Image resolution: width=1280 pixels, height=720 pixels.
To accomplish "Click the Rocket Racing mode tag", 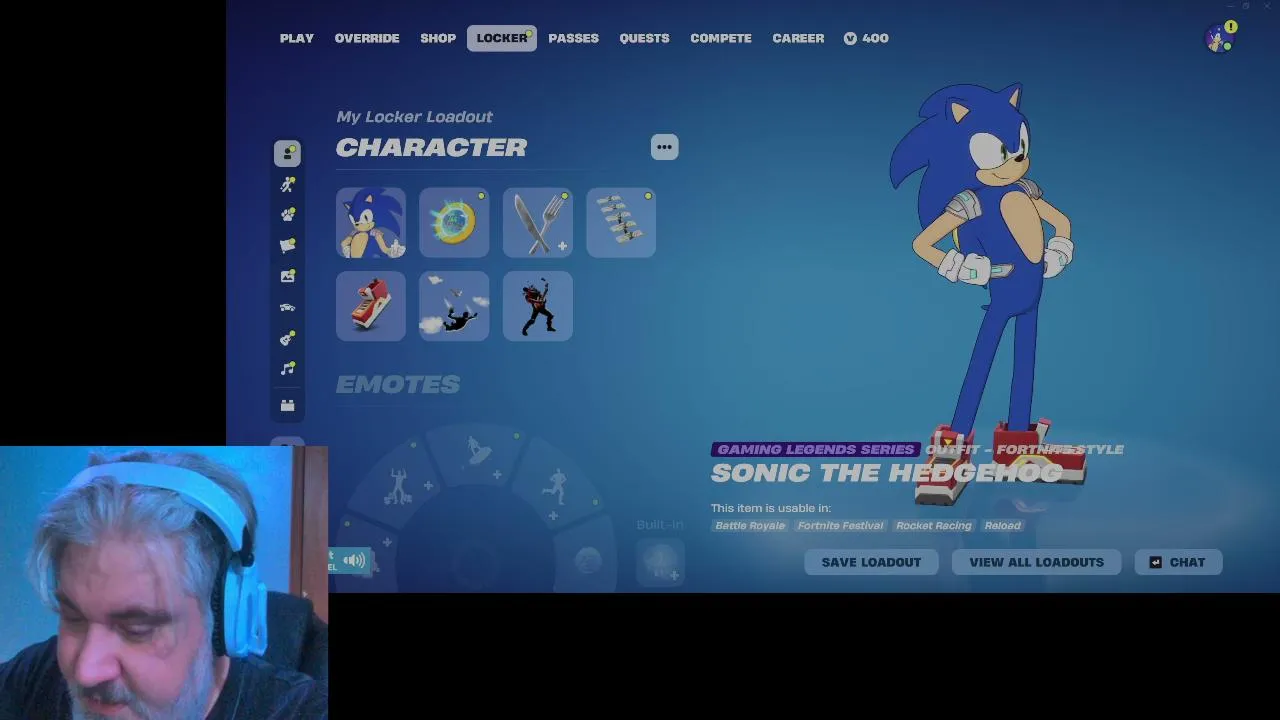I will (934, 526).
